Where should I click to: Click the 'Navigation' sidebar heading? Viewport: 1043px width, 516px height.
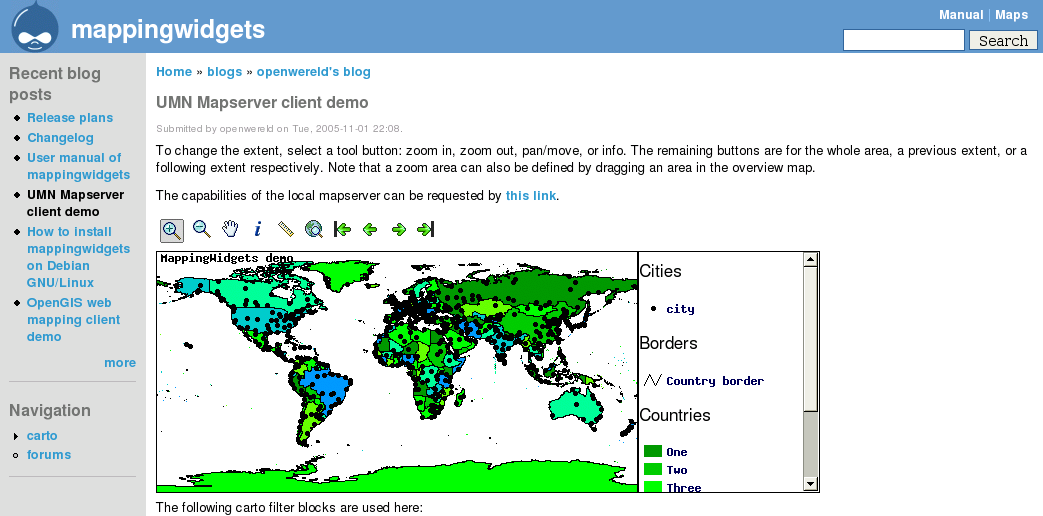click(50, 410)
